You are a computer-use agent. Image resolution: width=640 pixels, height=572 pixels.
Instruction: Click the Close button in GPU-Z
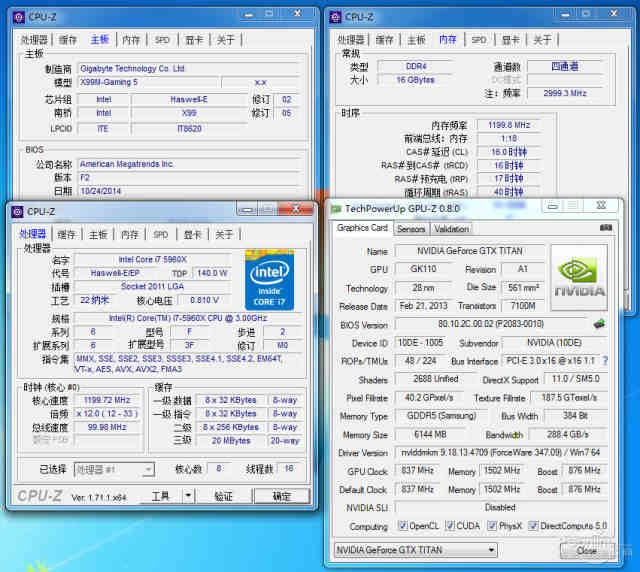(587, 551)
